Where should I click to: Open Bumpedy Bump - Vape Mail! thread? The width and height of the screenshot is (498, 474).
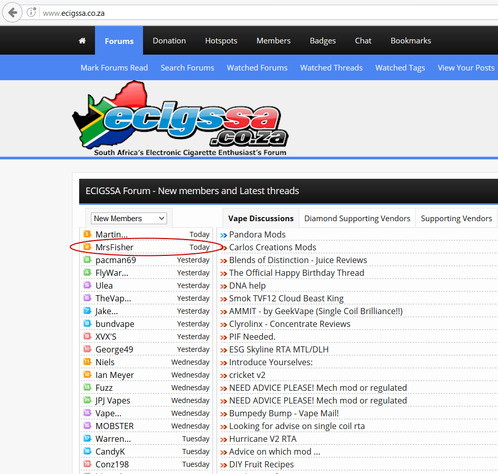284,413
